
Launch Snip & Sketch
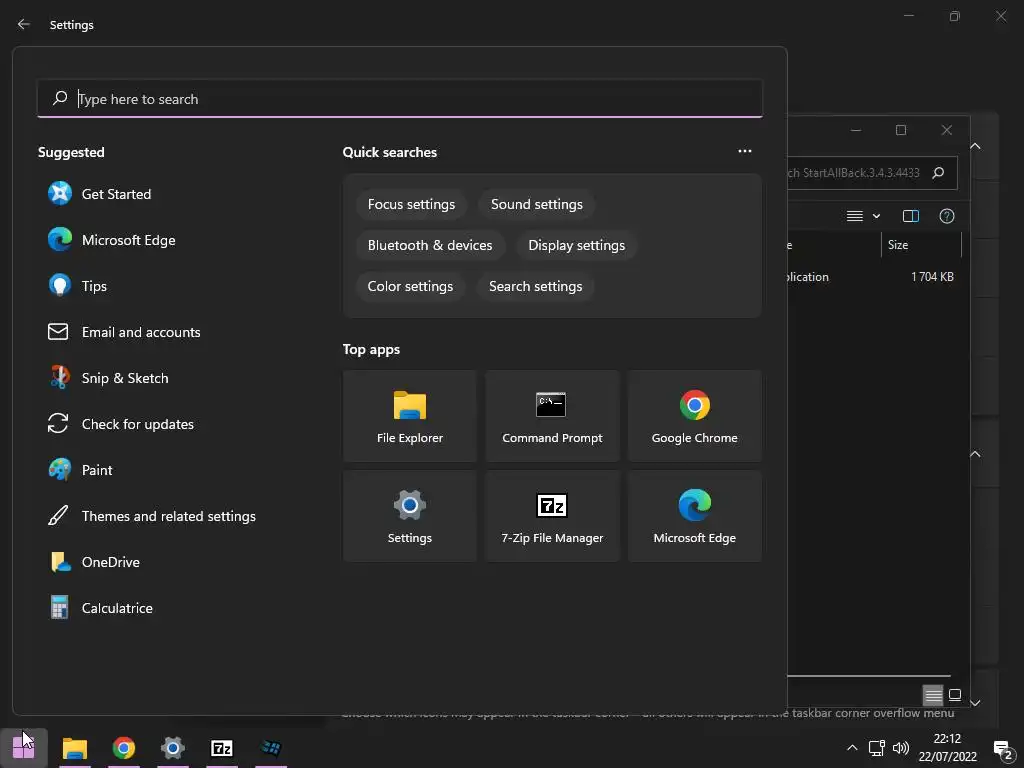pos(108,378)
